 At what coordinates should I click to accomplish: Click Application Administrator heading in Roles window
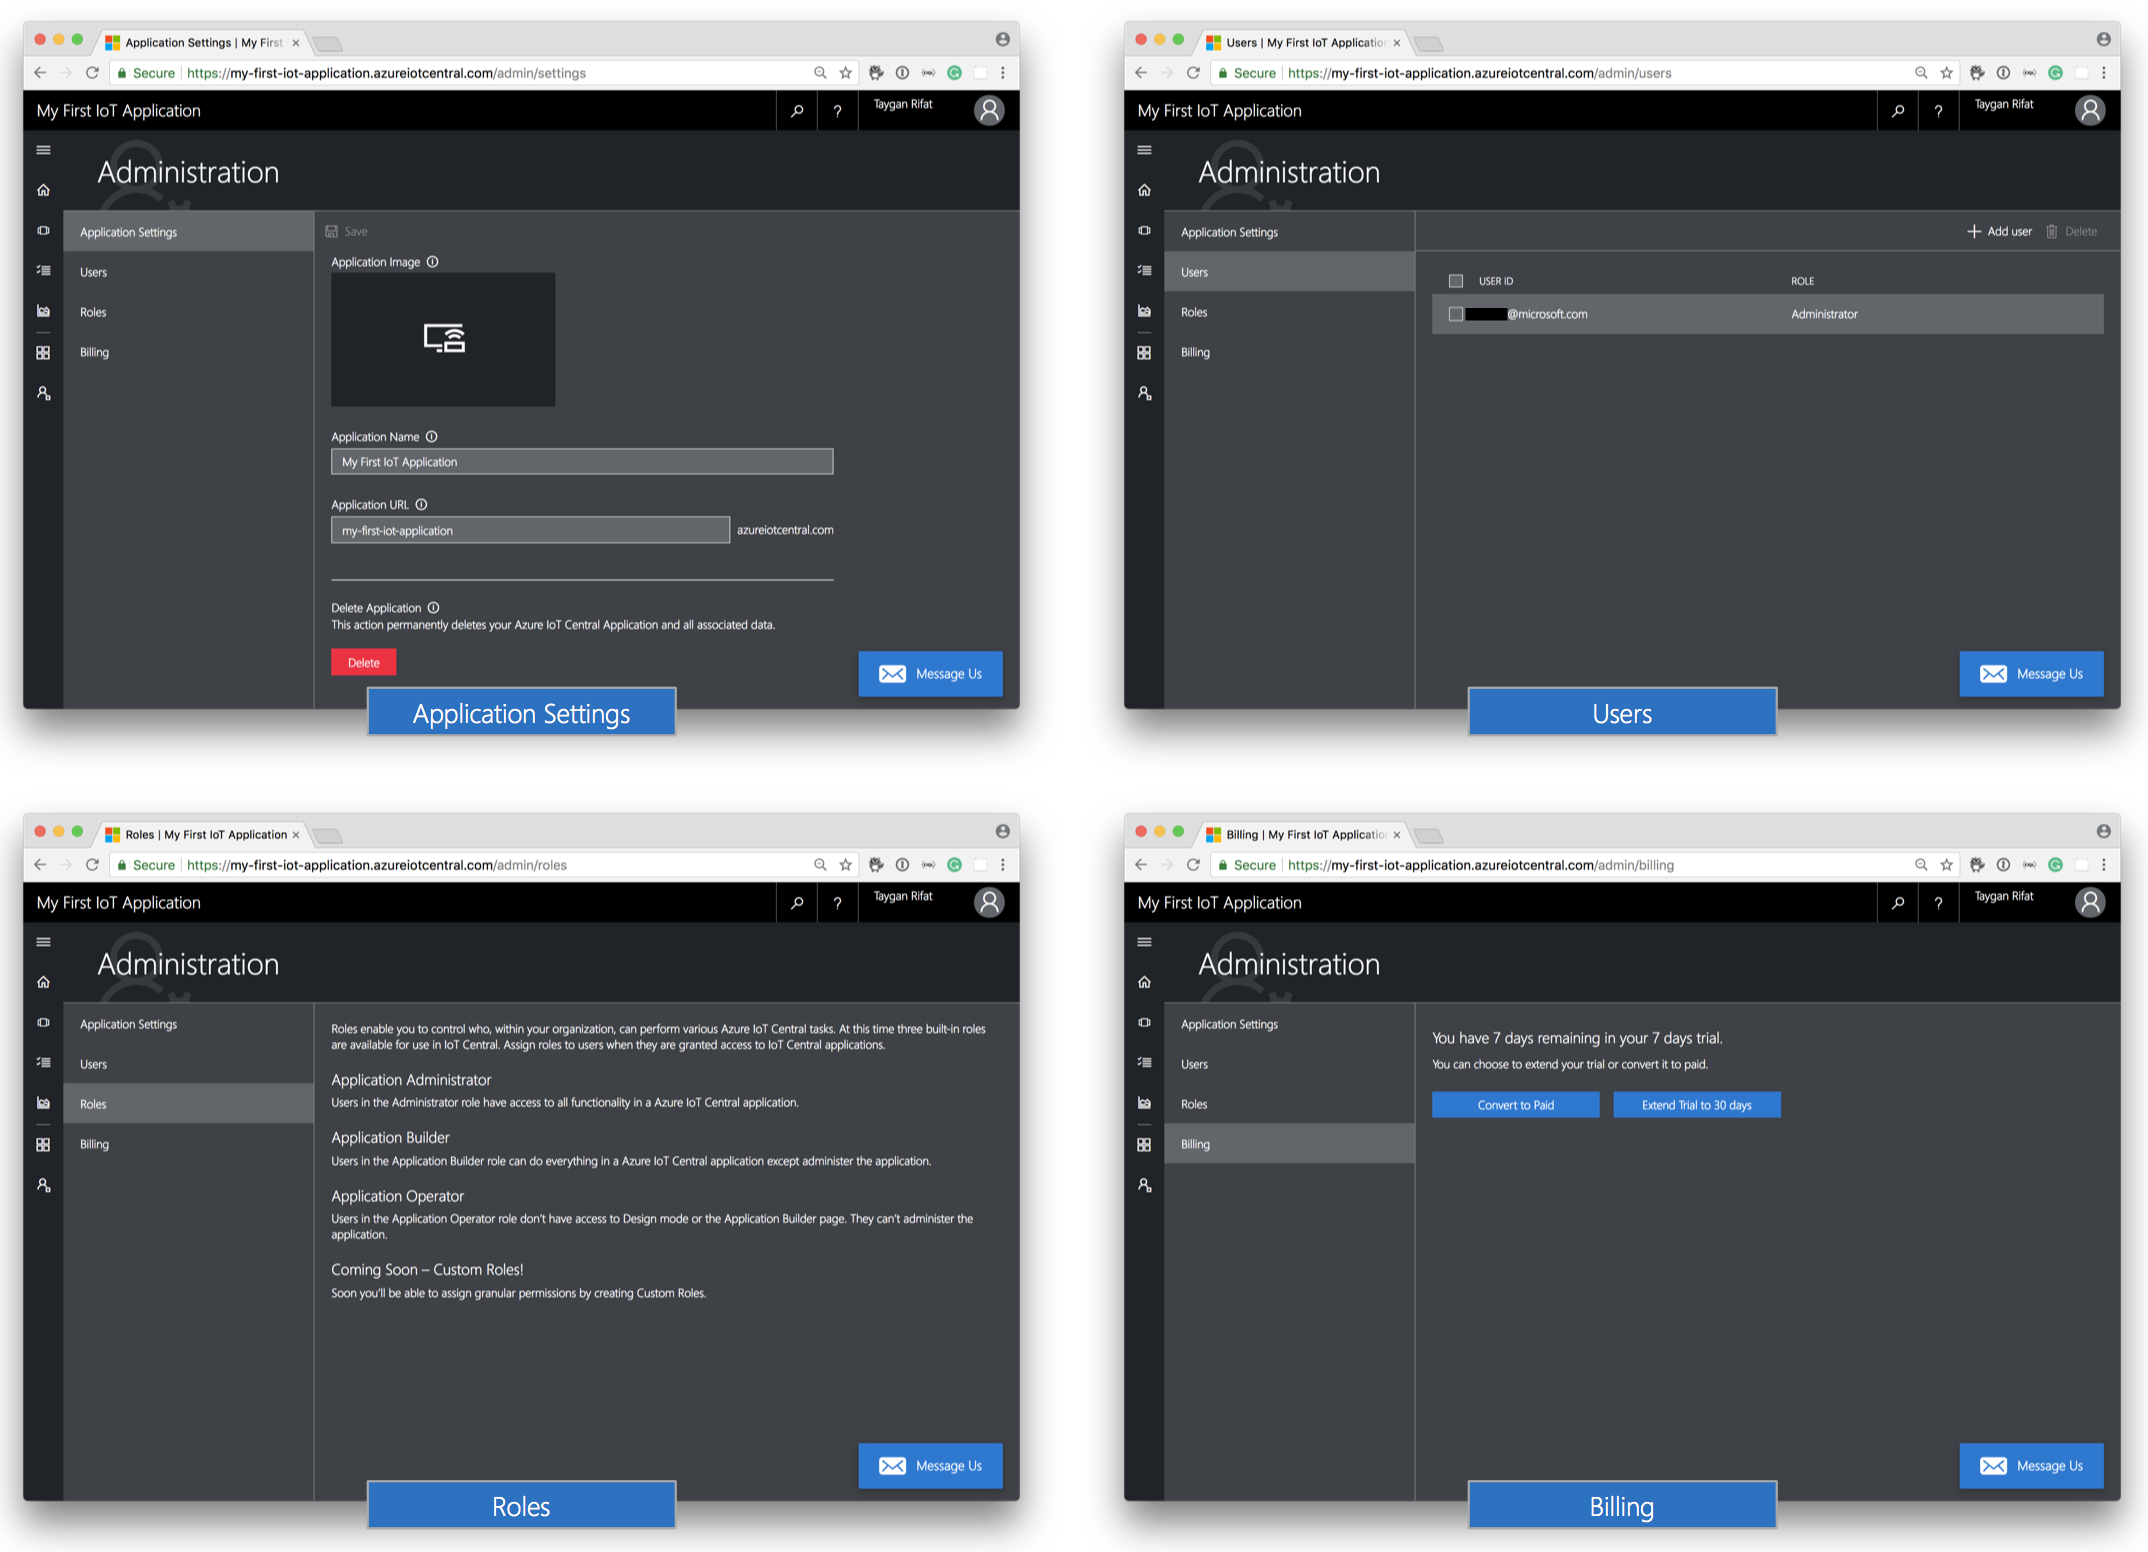point(411,1080)
